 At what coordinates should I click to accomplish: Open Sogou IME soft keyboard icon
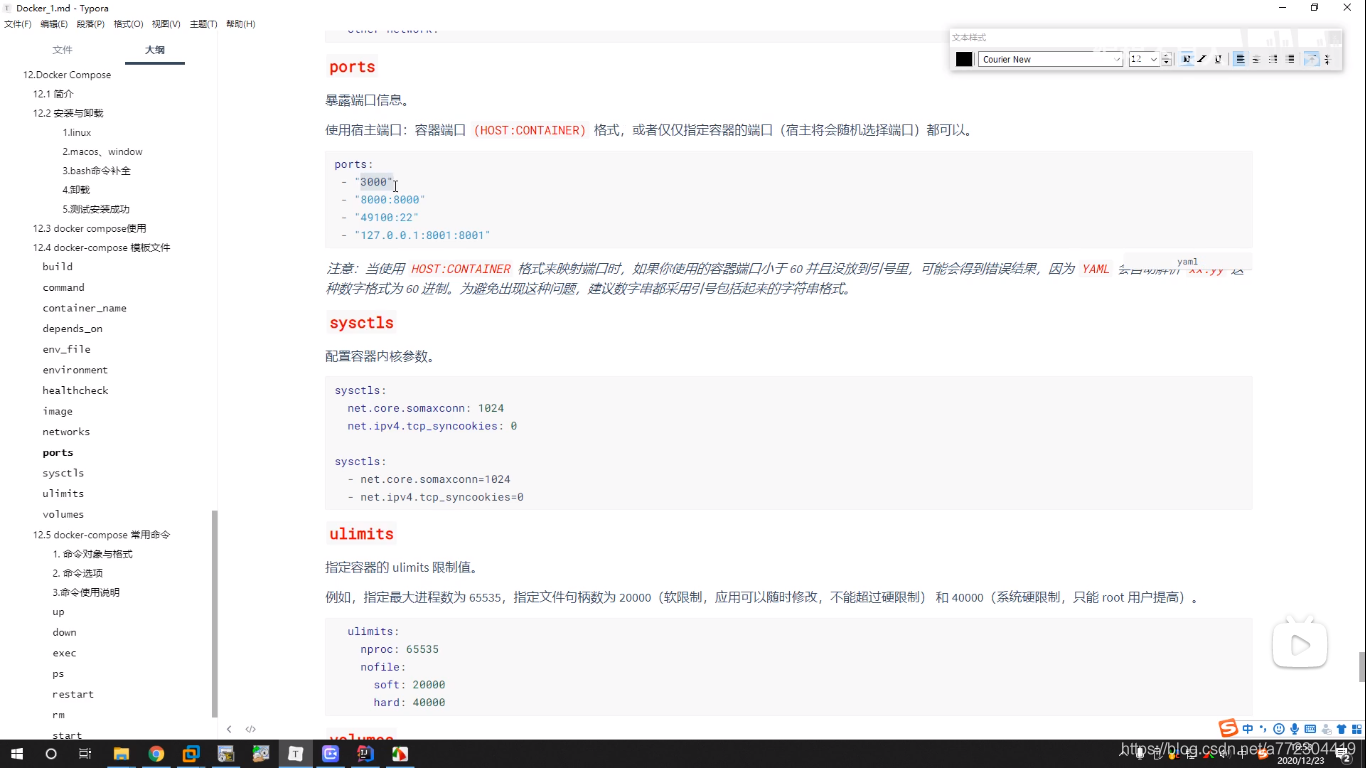[x=1310, y=729]
